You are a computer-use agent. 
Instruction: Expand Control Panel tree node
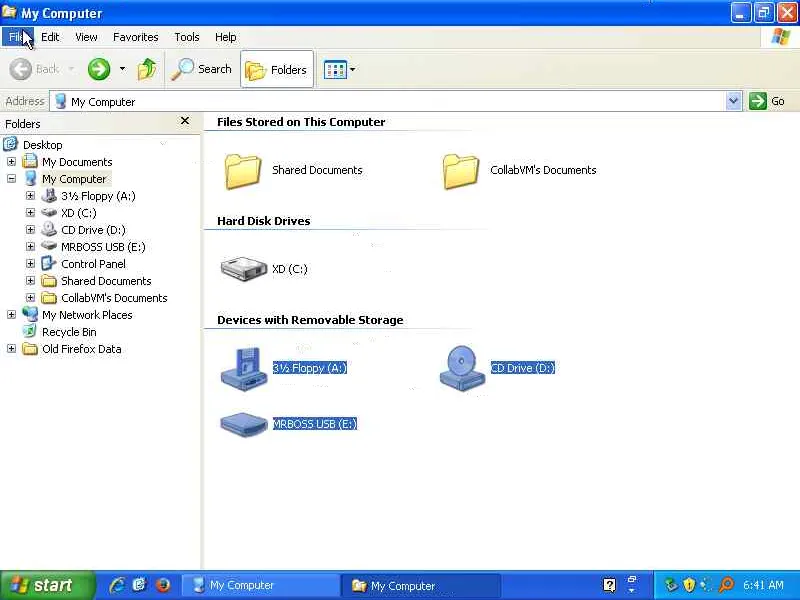30,264
